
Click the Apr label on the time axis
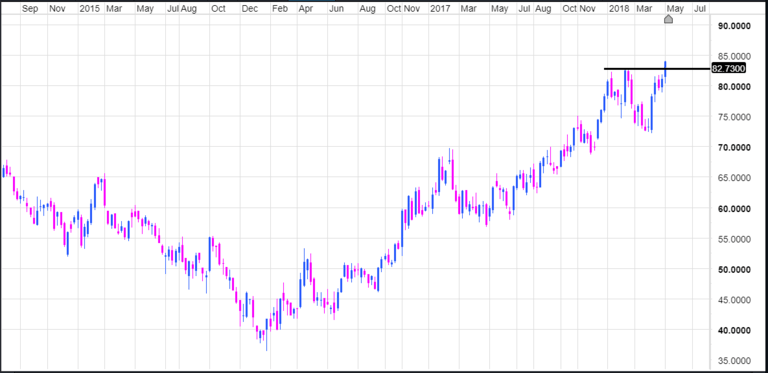[x=306, y=9]
